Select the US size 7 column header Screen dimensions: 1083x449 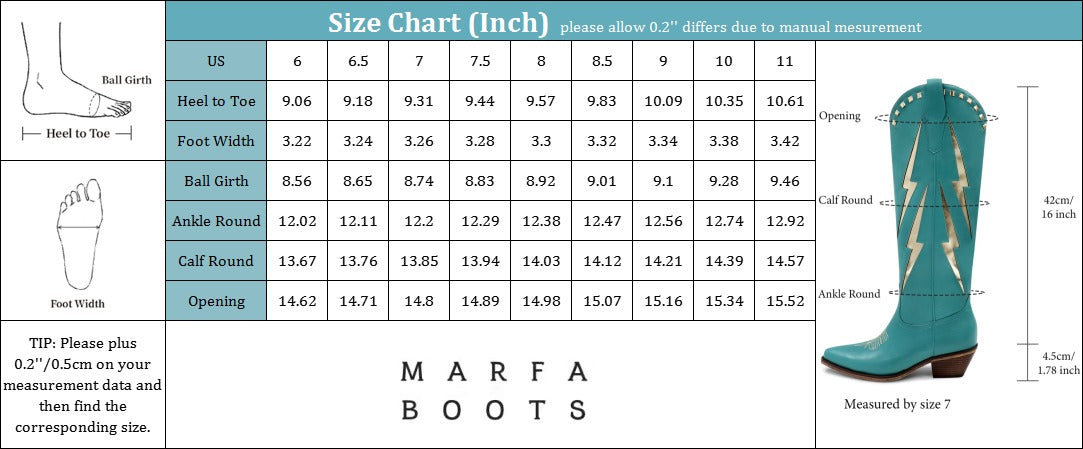419,61
